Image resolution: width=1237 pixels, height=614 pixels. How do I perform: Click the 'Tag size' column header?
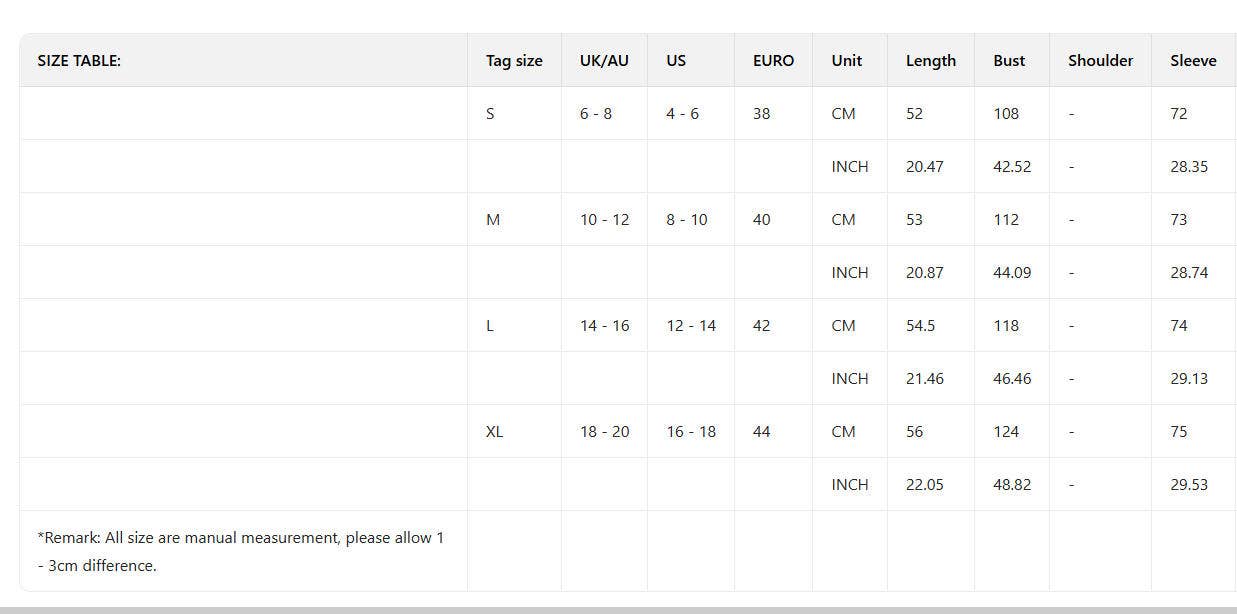pyautogui.click(x=514, y=61)
